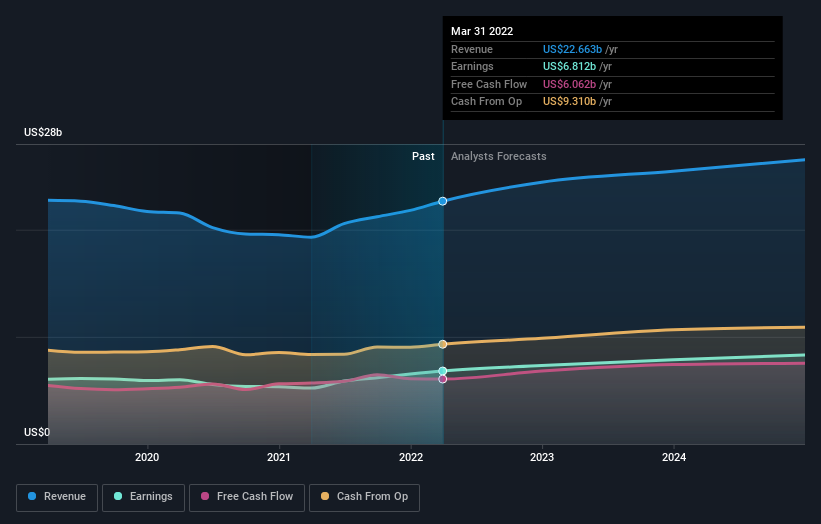Click the Analysts Forecasts label
The height and width of the screenshot is (524, 821).
pyautogui.click(x=498, y=156)
